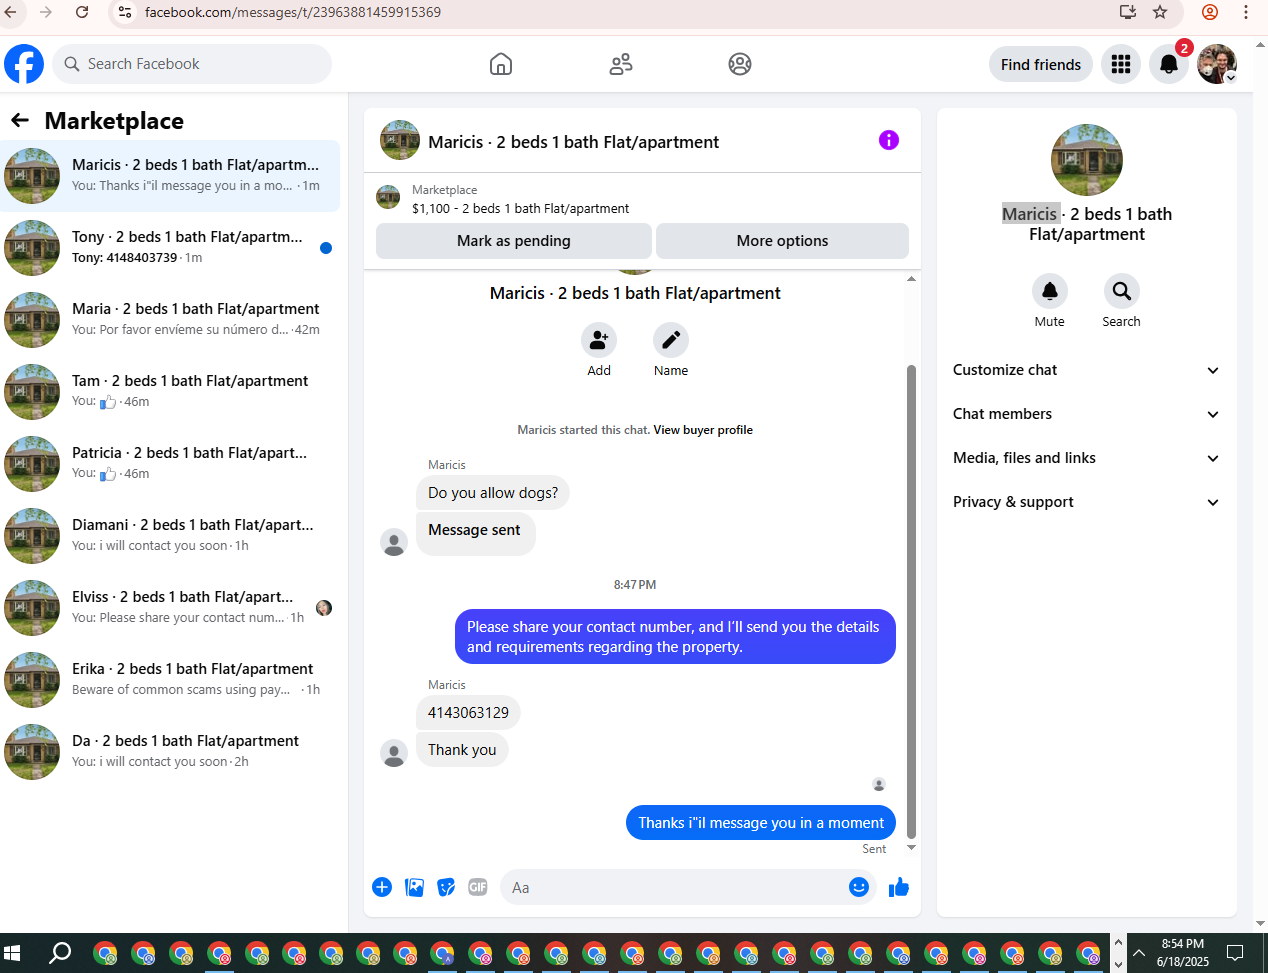Open the account profile picture menu
This screenshot has height=973, width=1268.
(x=1217, y=64)
